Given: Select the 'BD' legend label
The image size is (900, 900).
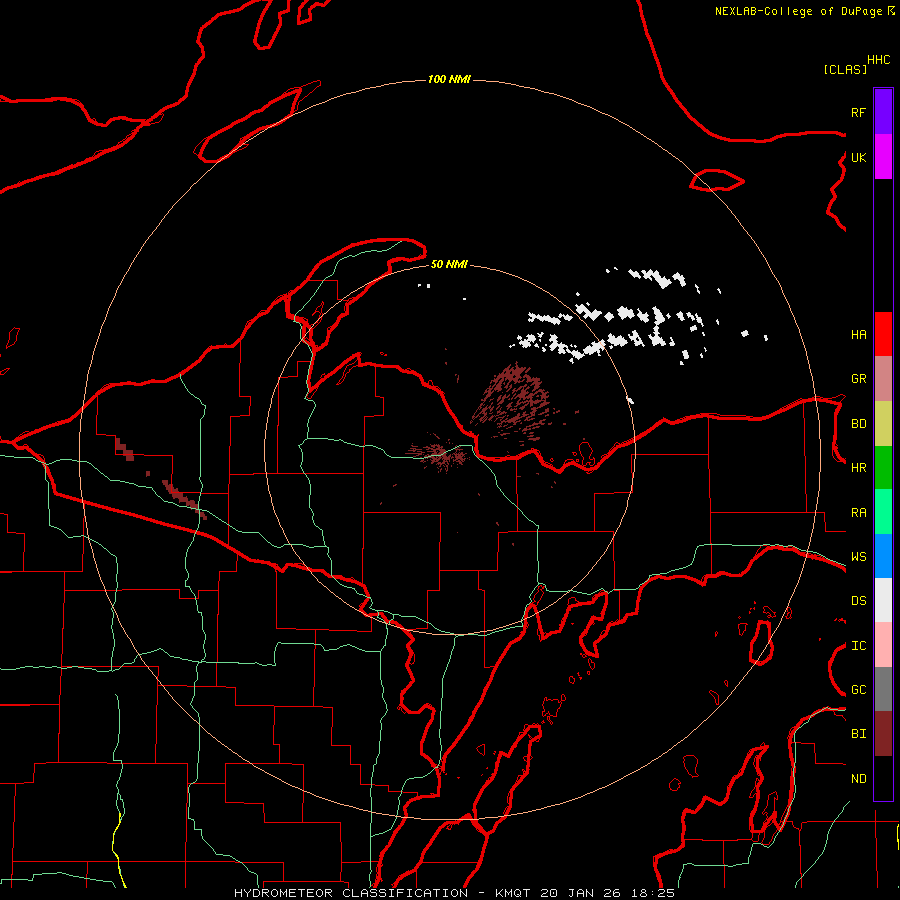Looking at the screenshot, I should click(x=858, y=424).
